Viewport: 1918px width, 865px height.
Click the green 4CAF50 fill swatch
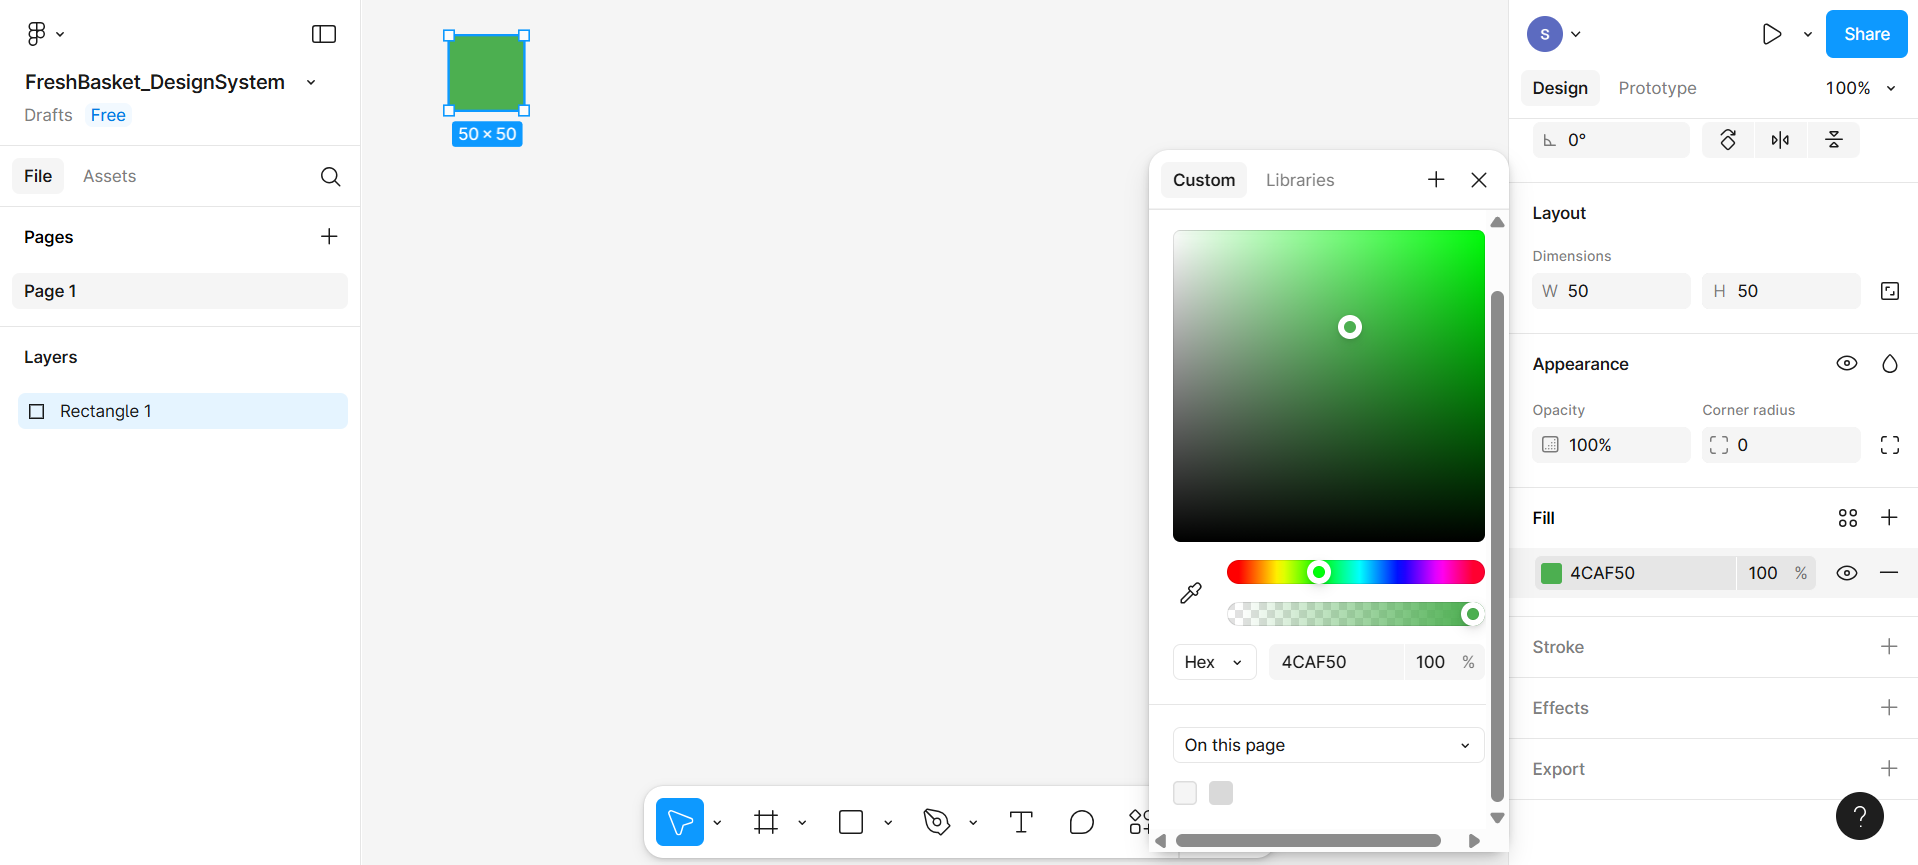tap(1551, 573)
